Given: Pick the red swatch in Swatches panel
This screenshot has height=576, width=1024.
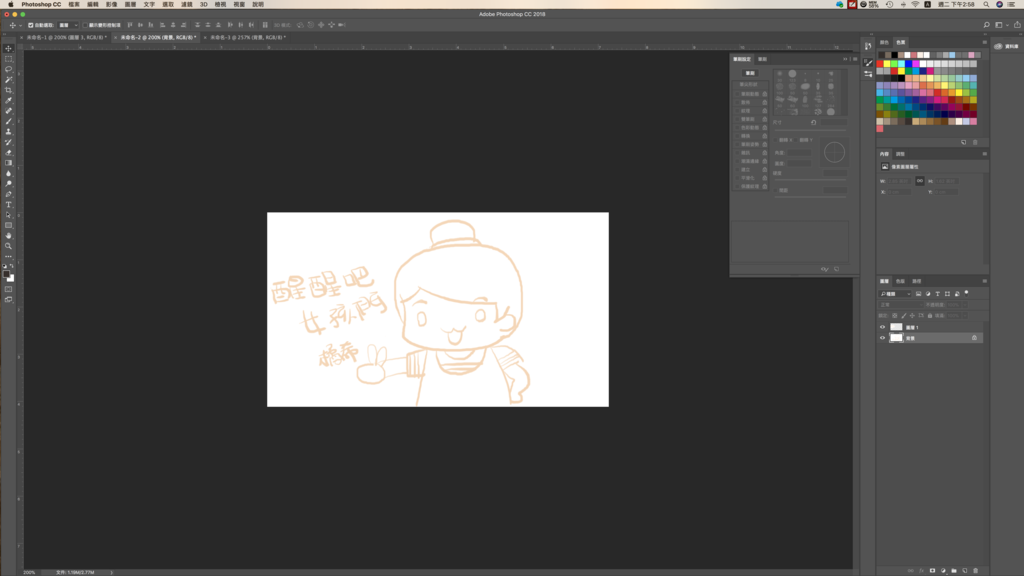Looking at the screenshot, I should click(x=880, y=63).
